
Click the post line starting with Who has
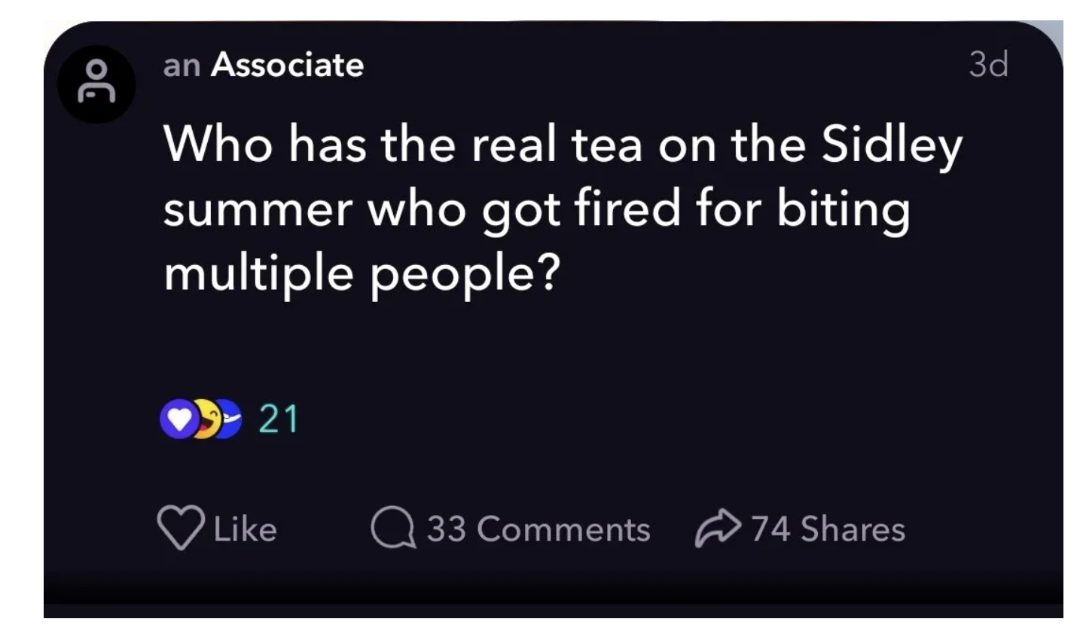click(562, 147)
